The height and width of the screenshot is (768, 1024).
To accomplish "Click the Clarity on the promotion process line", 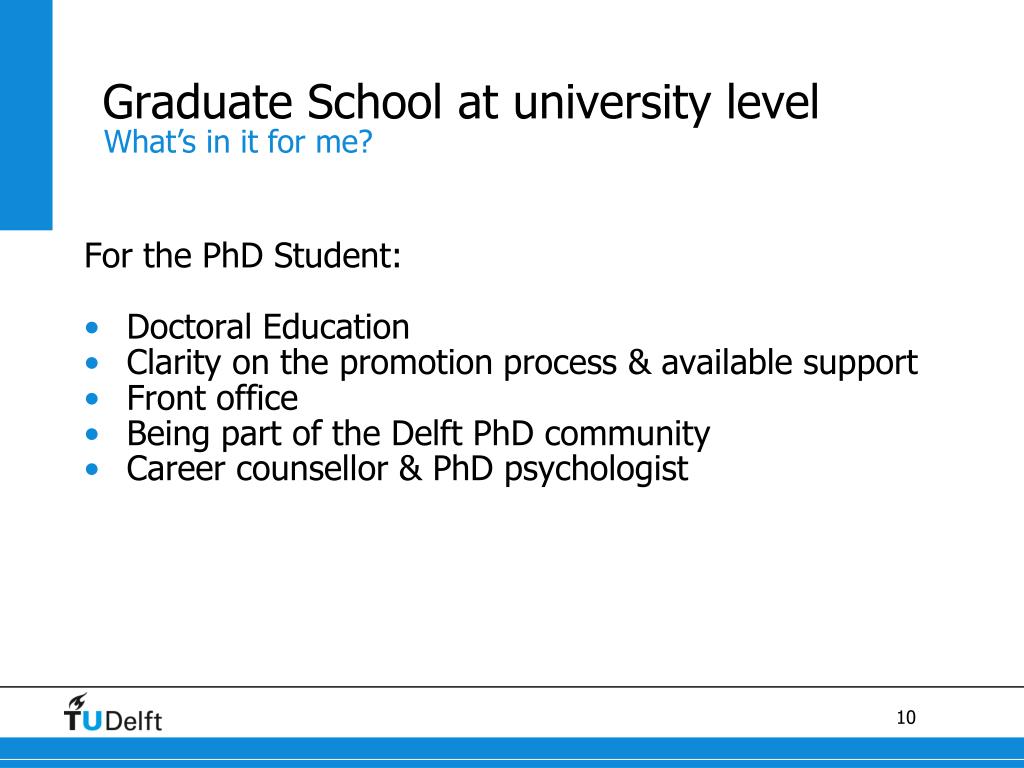I will coord(522,362).
